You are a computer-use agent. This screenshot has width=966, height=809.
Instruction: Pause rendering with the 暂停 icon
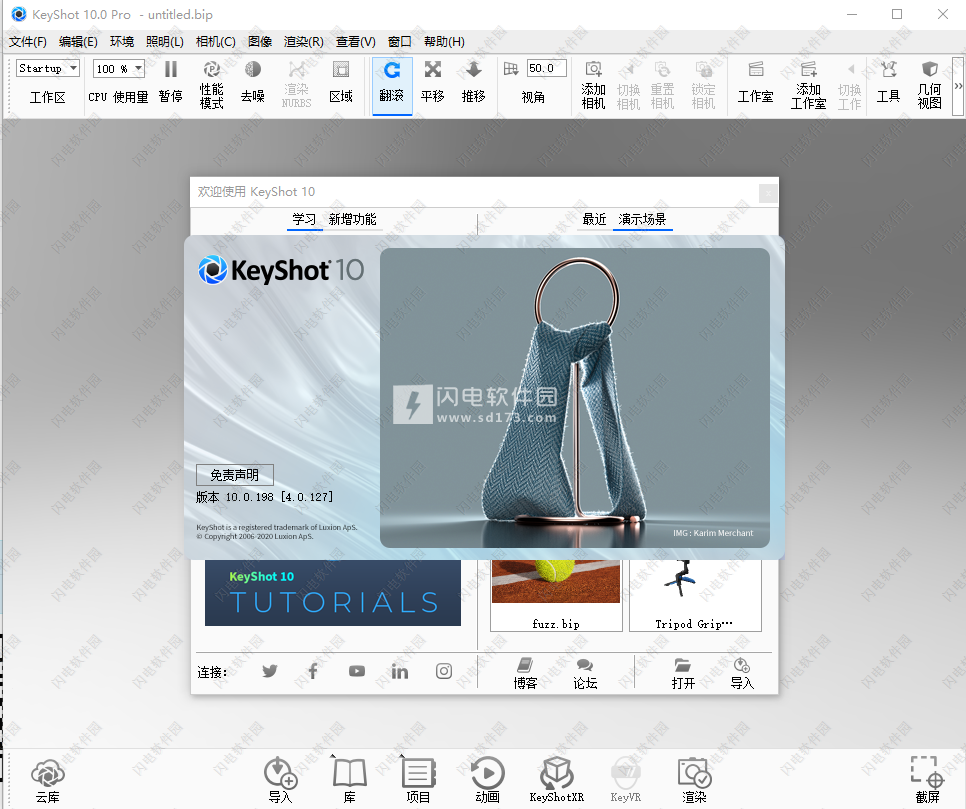171,82
